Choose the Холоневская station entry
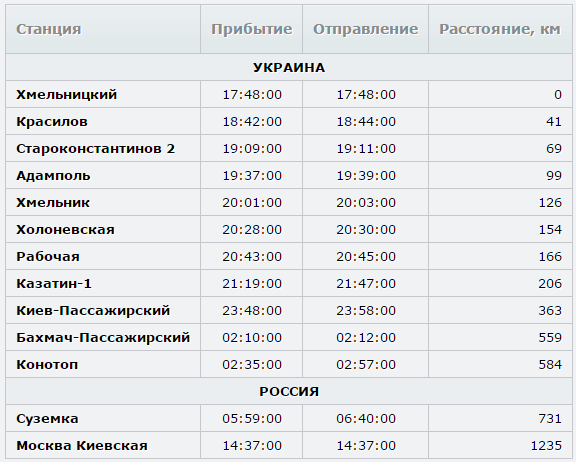The width and height of the screenshot is (576, 462). (x=65, y=230)
